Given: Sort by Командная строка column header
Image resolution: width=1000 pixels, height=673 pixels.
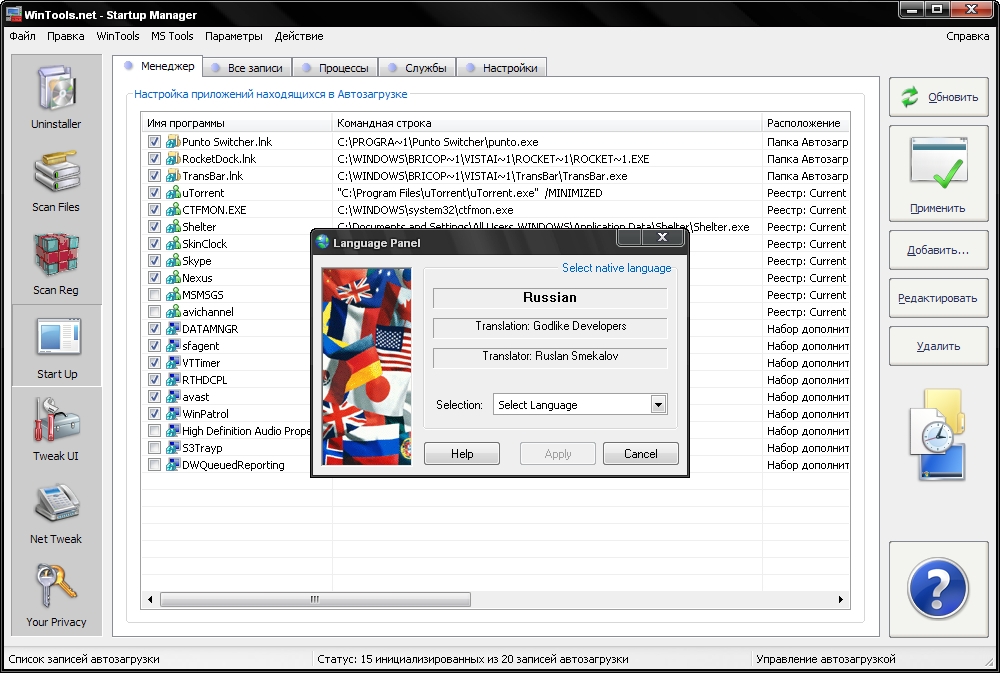Looking at the screenshot, I should point(547,123).
